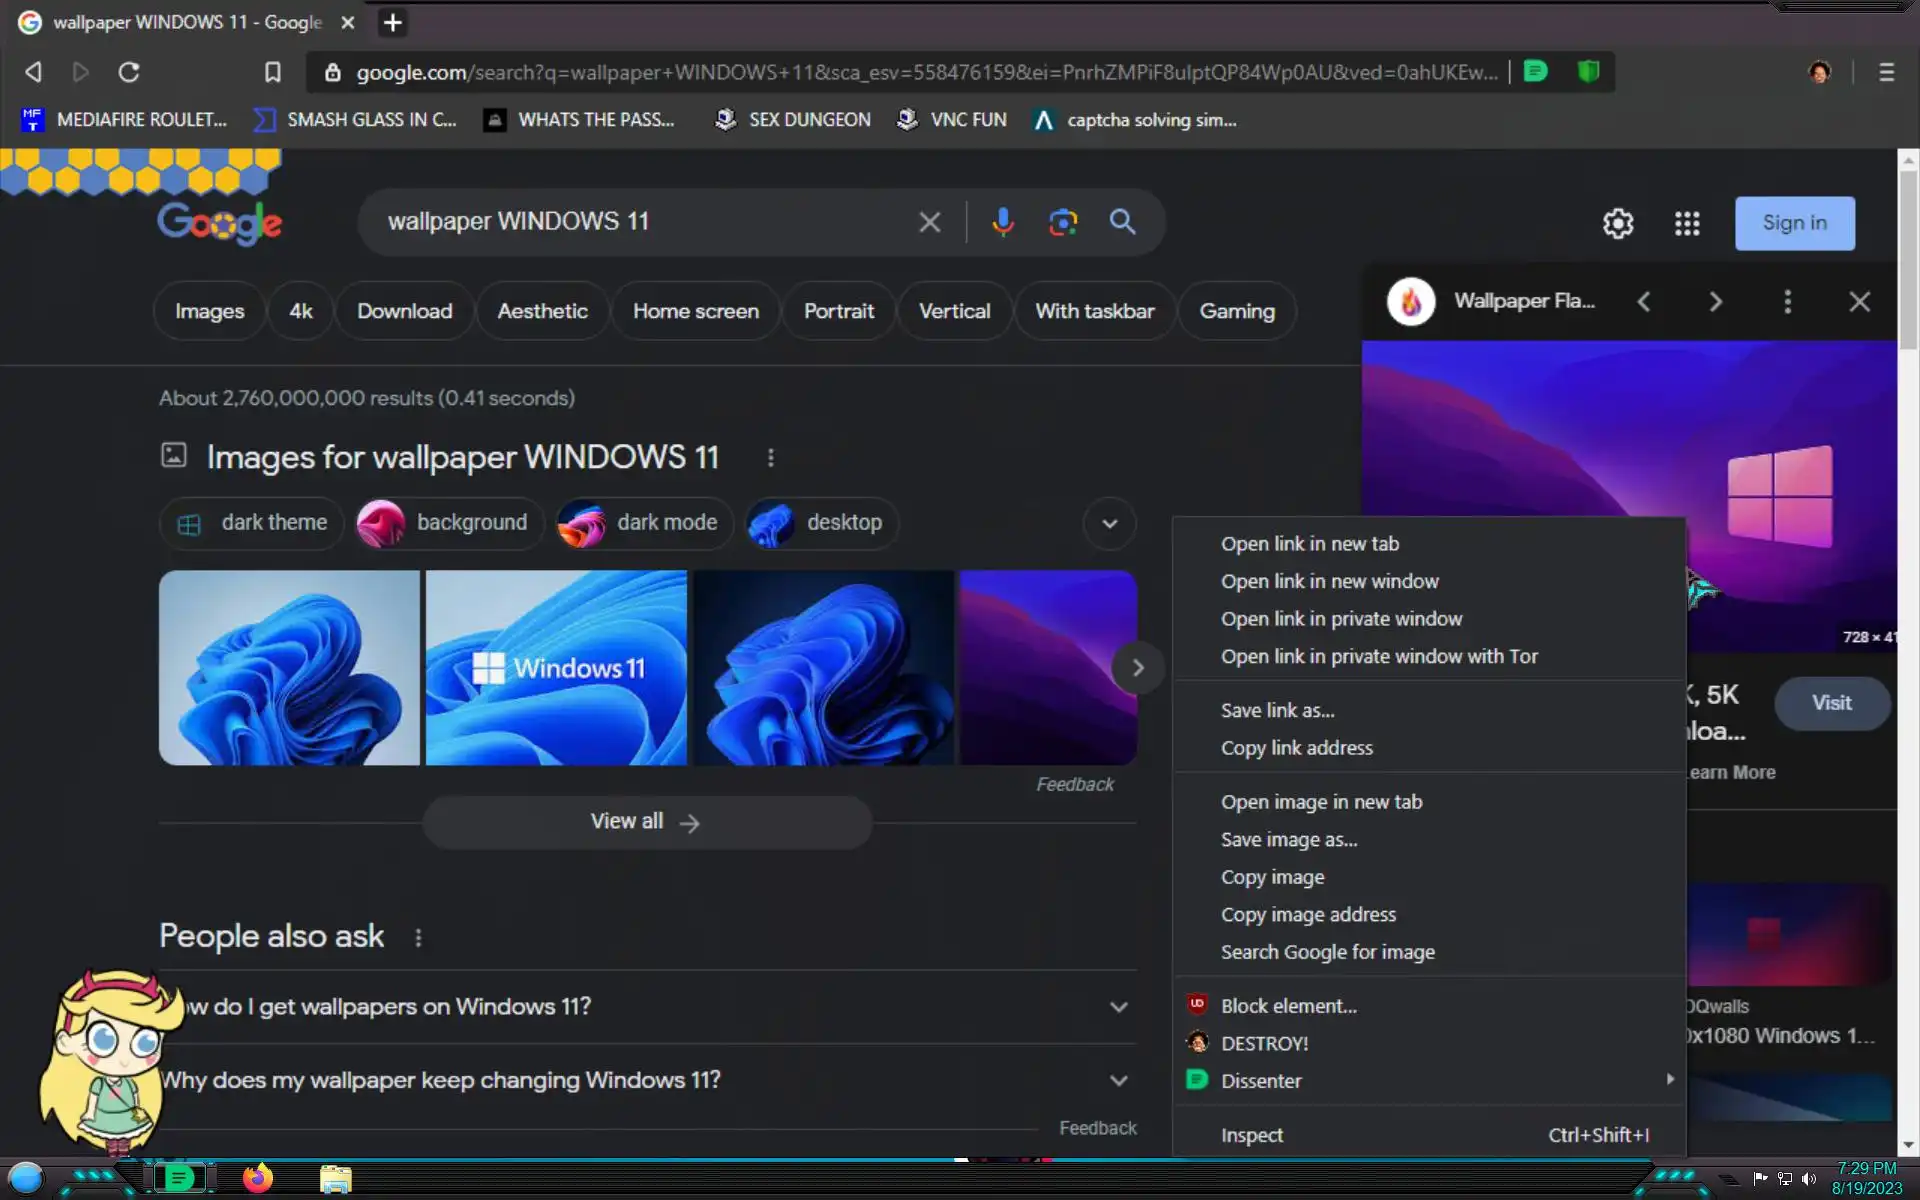Select 'Copy image address' context menu entry
This screenshot has width=1920, height=1200.
coord(1308,915)
